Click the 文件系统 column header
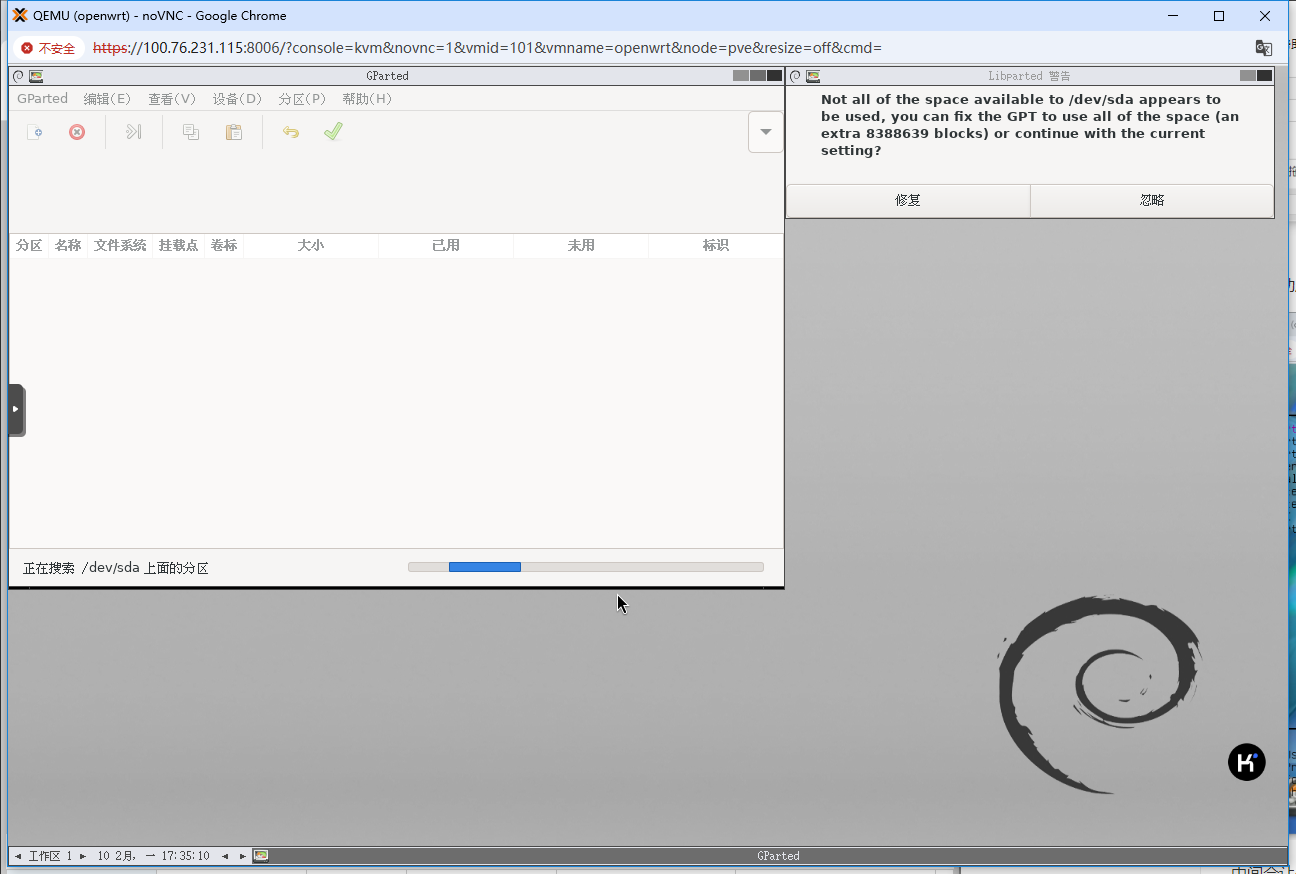The height and width of the screenshot is (874, 1296). click(120, 245)
